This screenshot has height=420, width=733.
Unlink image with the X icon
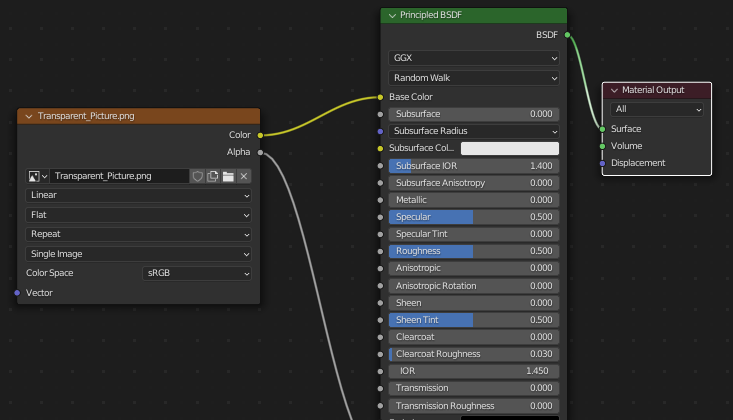coord(244,176)
